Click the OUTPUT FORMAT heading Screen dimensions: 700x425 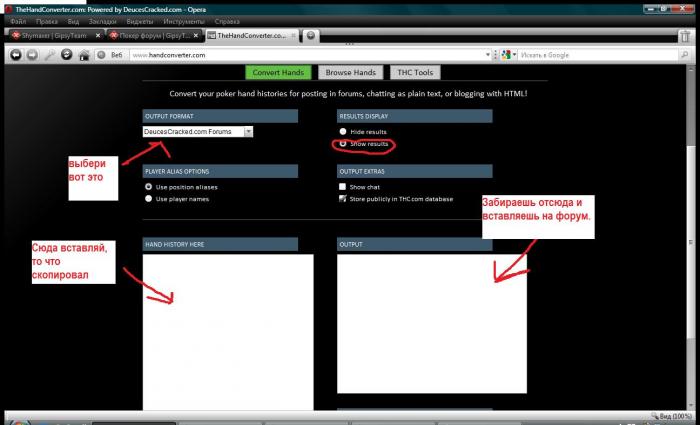(x=220, y=116)
